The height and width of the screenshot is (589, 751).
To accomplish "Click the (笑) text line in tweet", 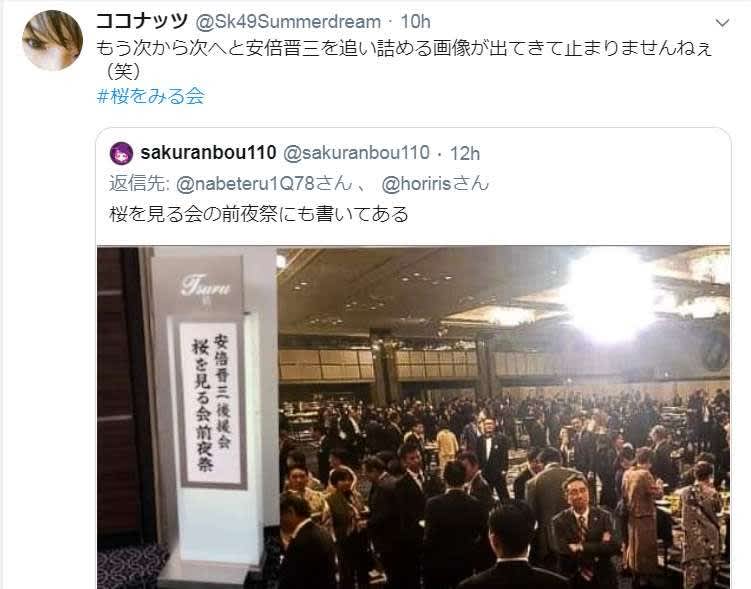I will coord(123,72).
